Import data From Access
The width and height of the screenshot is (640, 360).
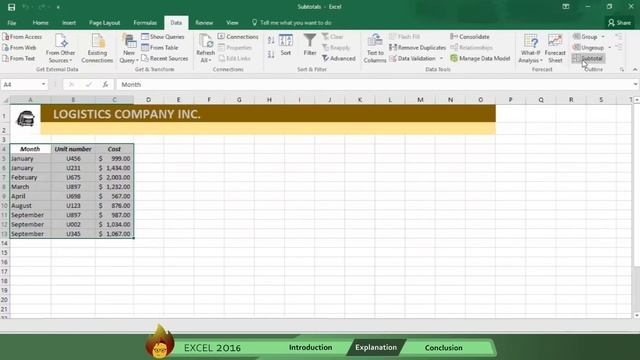click(22, 37)
